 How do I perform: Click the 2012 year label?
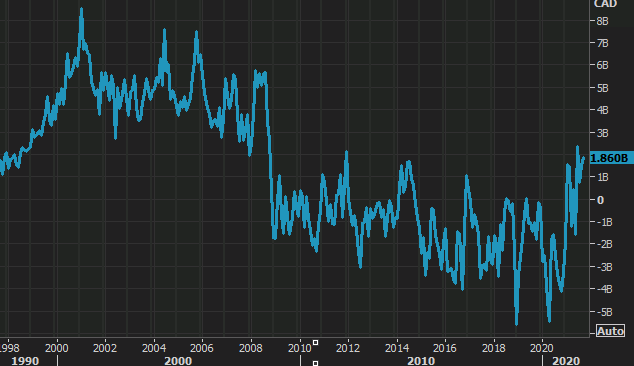pos(348,348)
